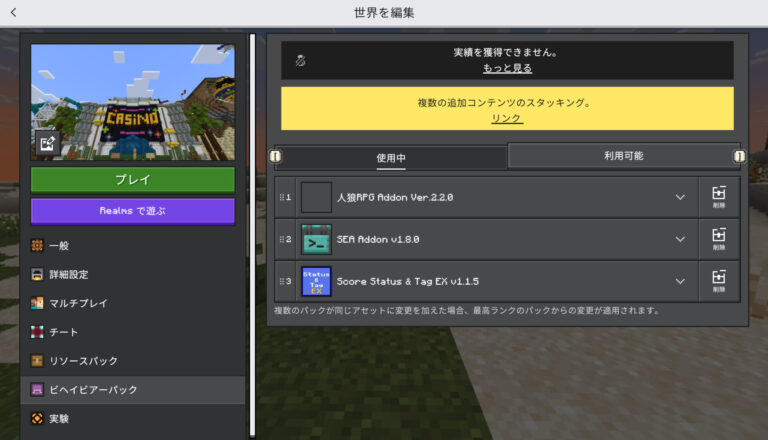Open the チート section

[133, 332]
